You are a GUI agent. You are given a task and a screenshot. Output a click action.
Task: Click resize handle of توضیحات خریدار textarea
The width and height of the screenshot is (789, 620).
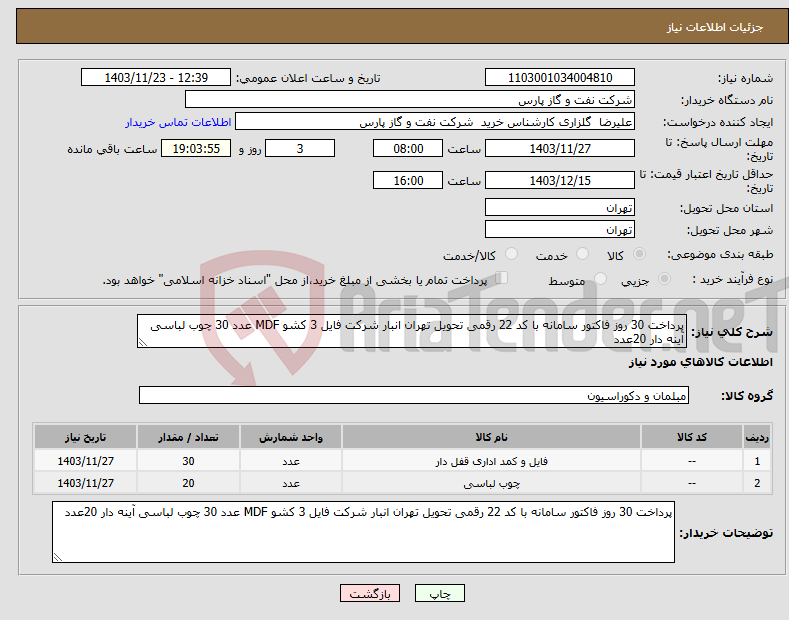click(57, 558)
